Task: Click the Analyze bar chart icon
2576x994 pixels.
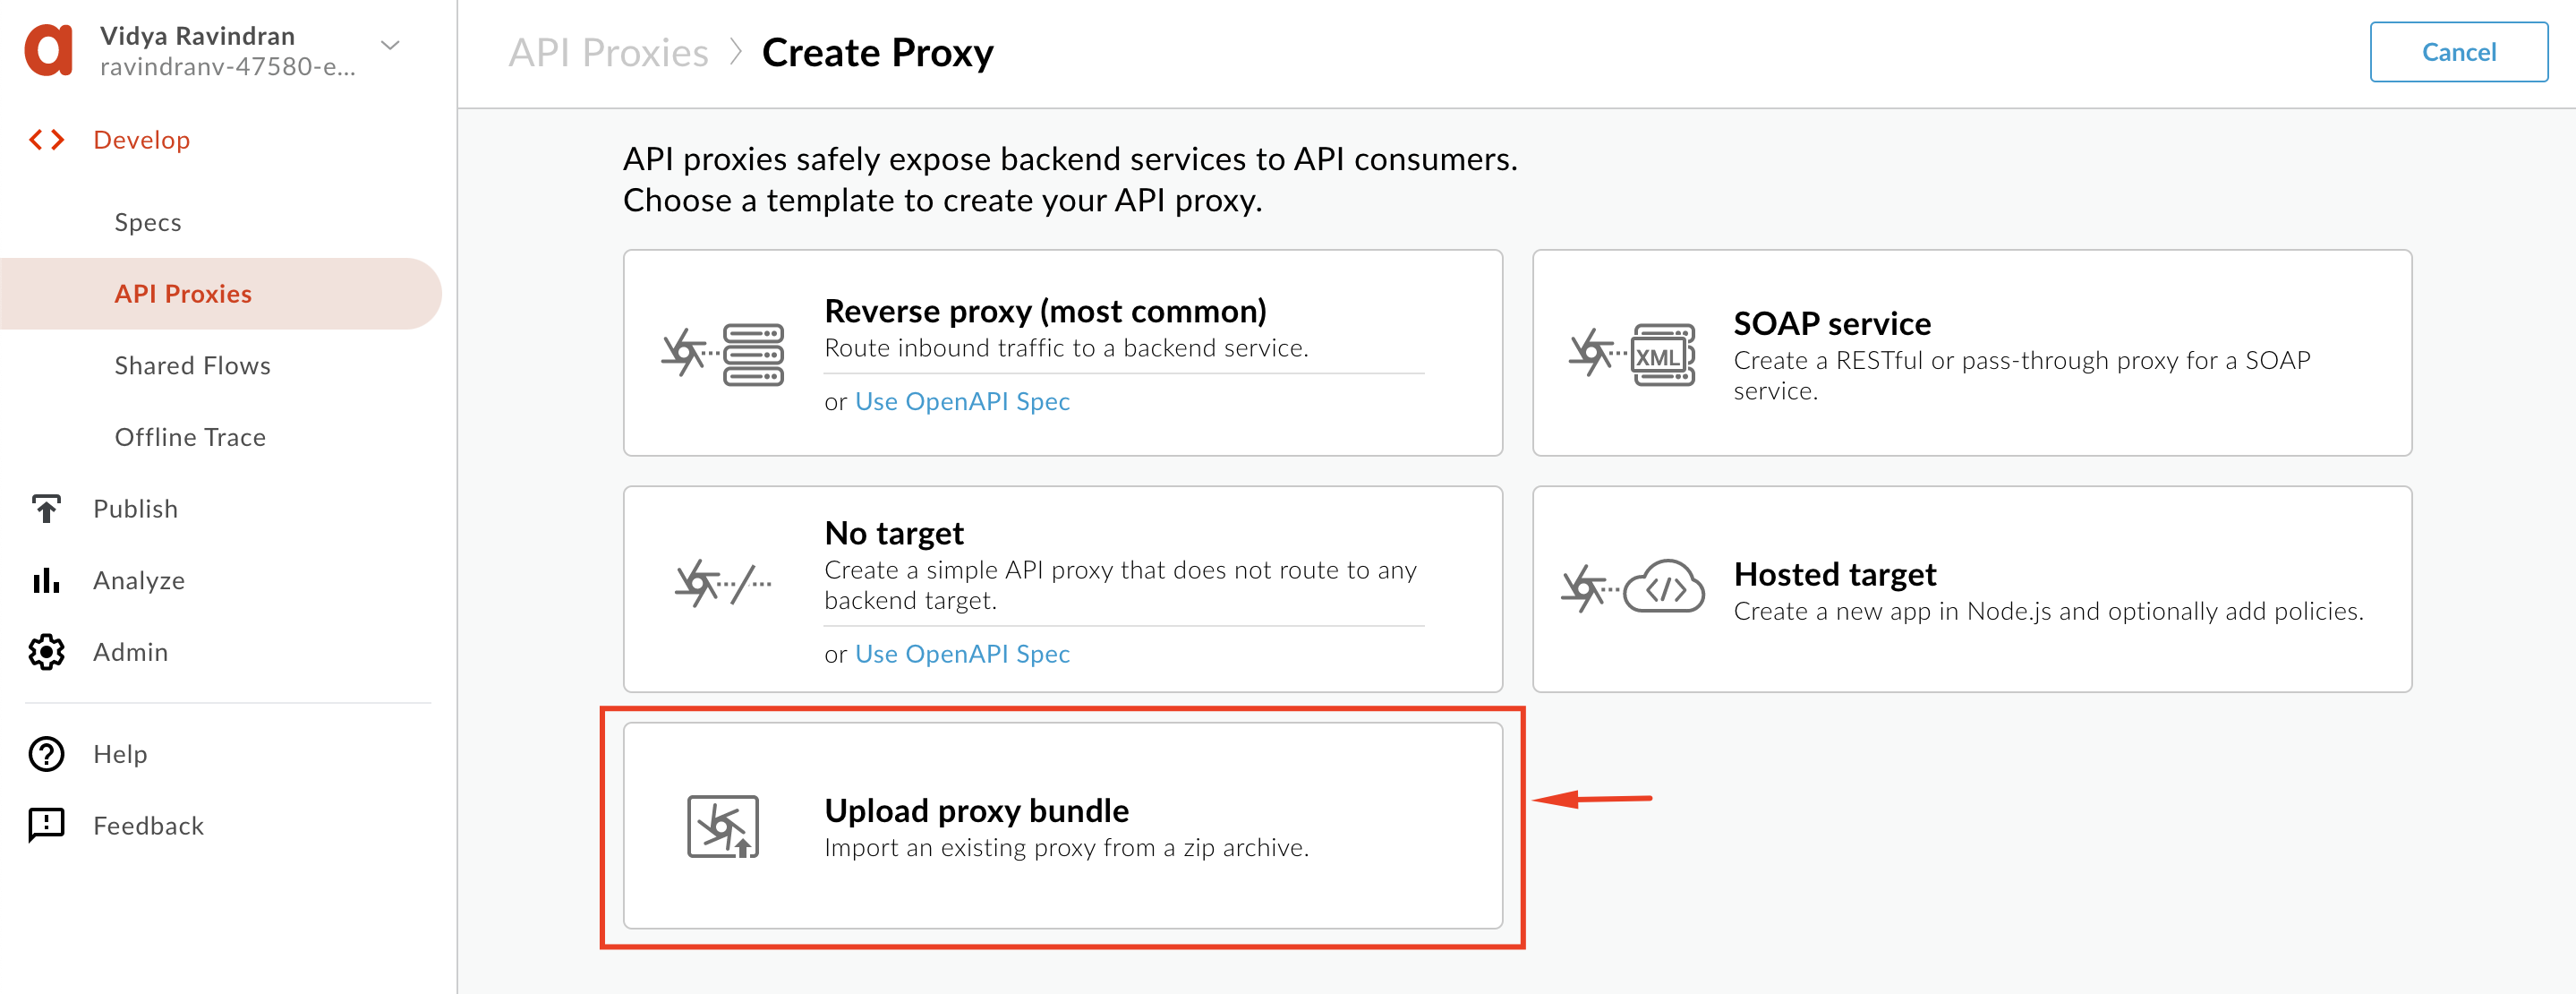Action: pyautogui.click(x=46, y=580)
